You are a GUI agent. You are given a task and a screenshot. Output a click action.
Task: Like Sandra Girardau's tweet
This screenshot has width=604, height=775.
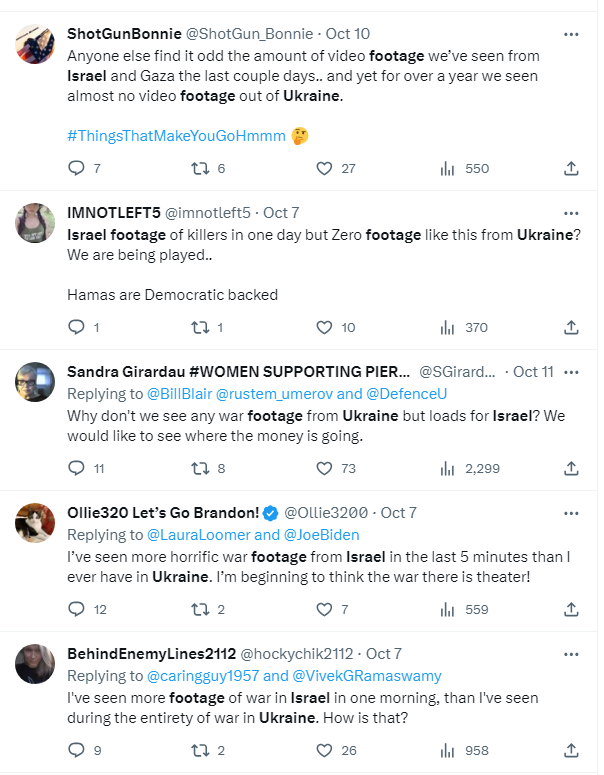[x=324, y=467]
